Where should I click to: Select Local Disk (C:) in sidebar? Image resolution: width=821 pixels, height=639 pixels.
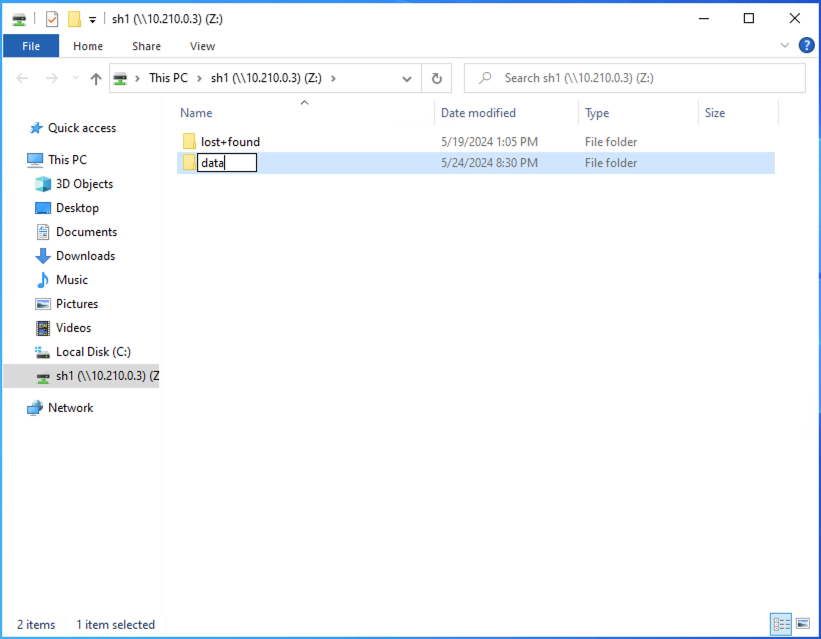(92, 351)
